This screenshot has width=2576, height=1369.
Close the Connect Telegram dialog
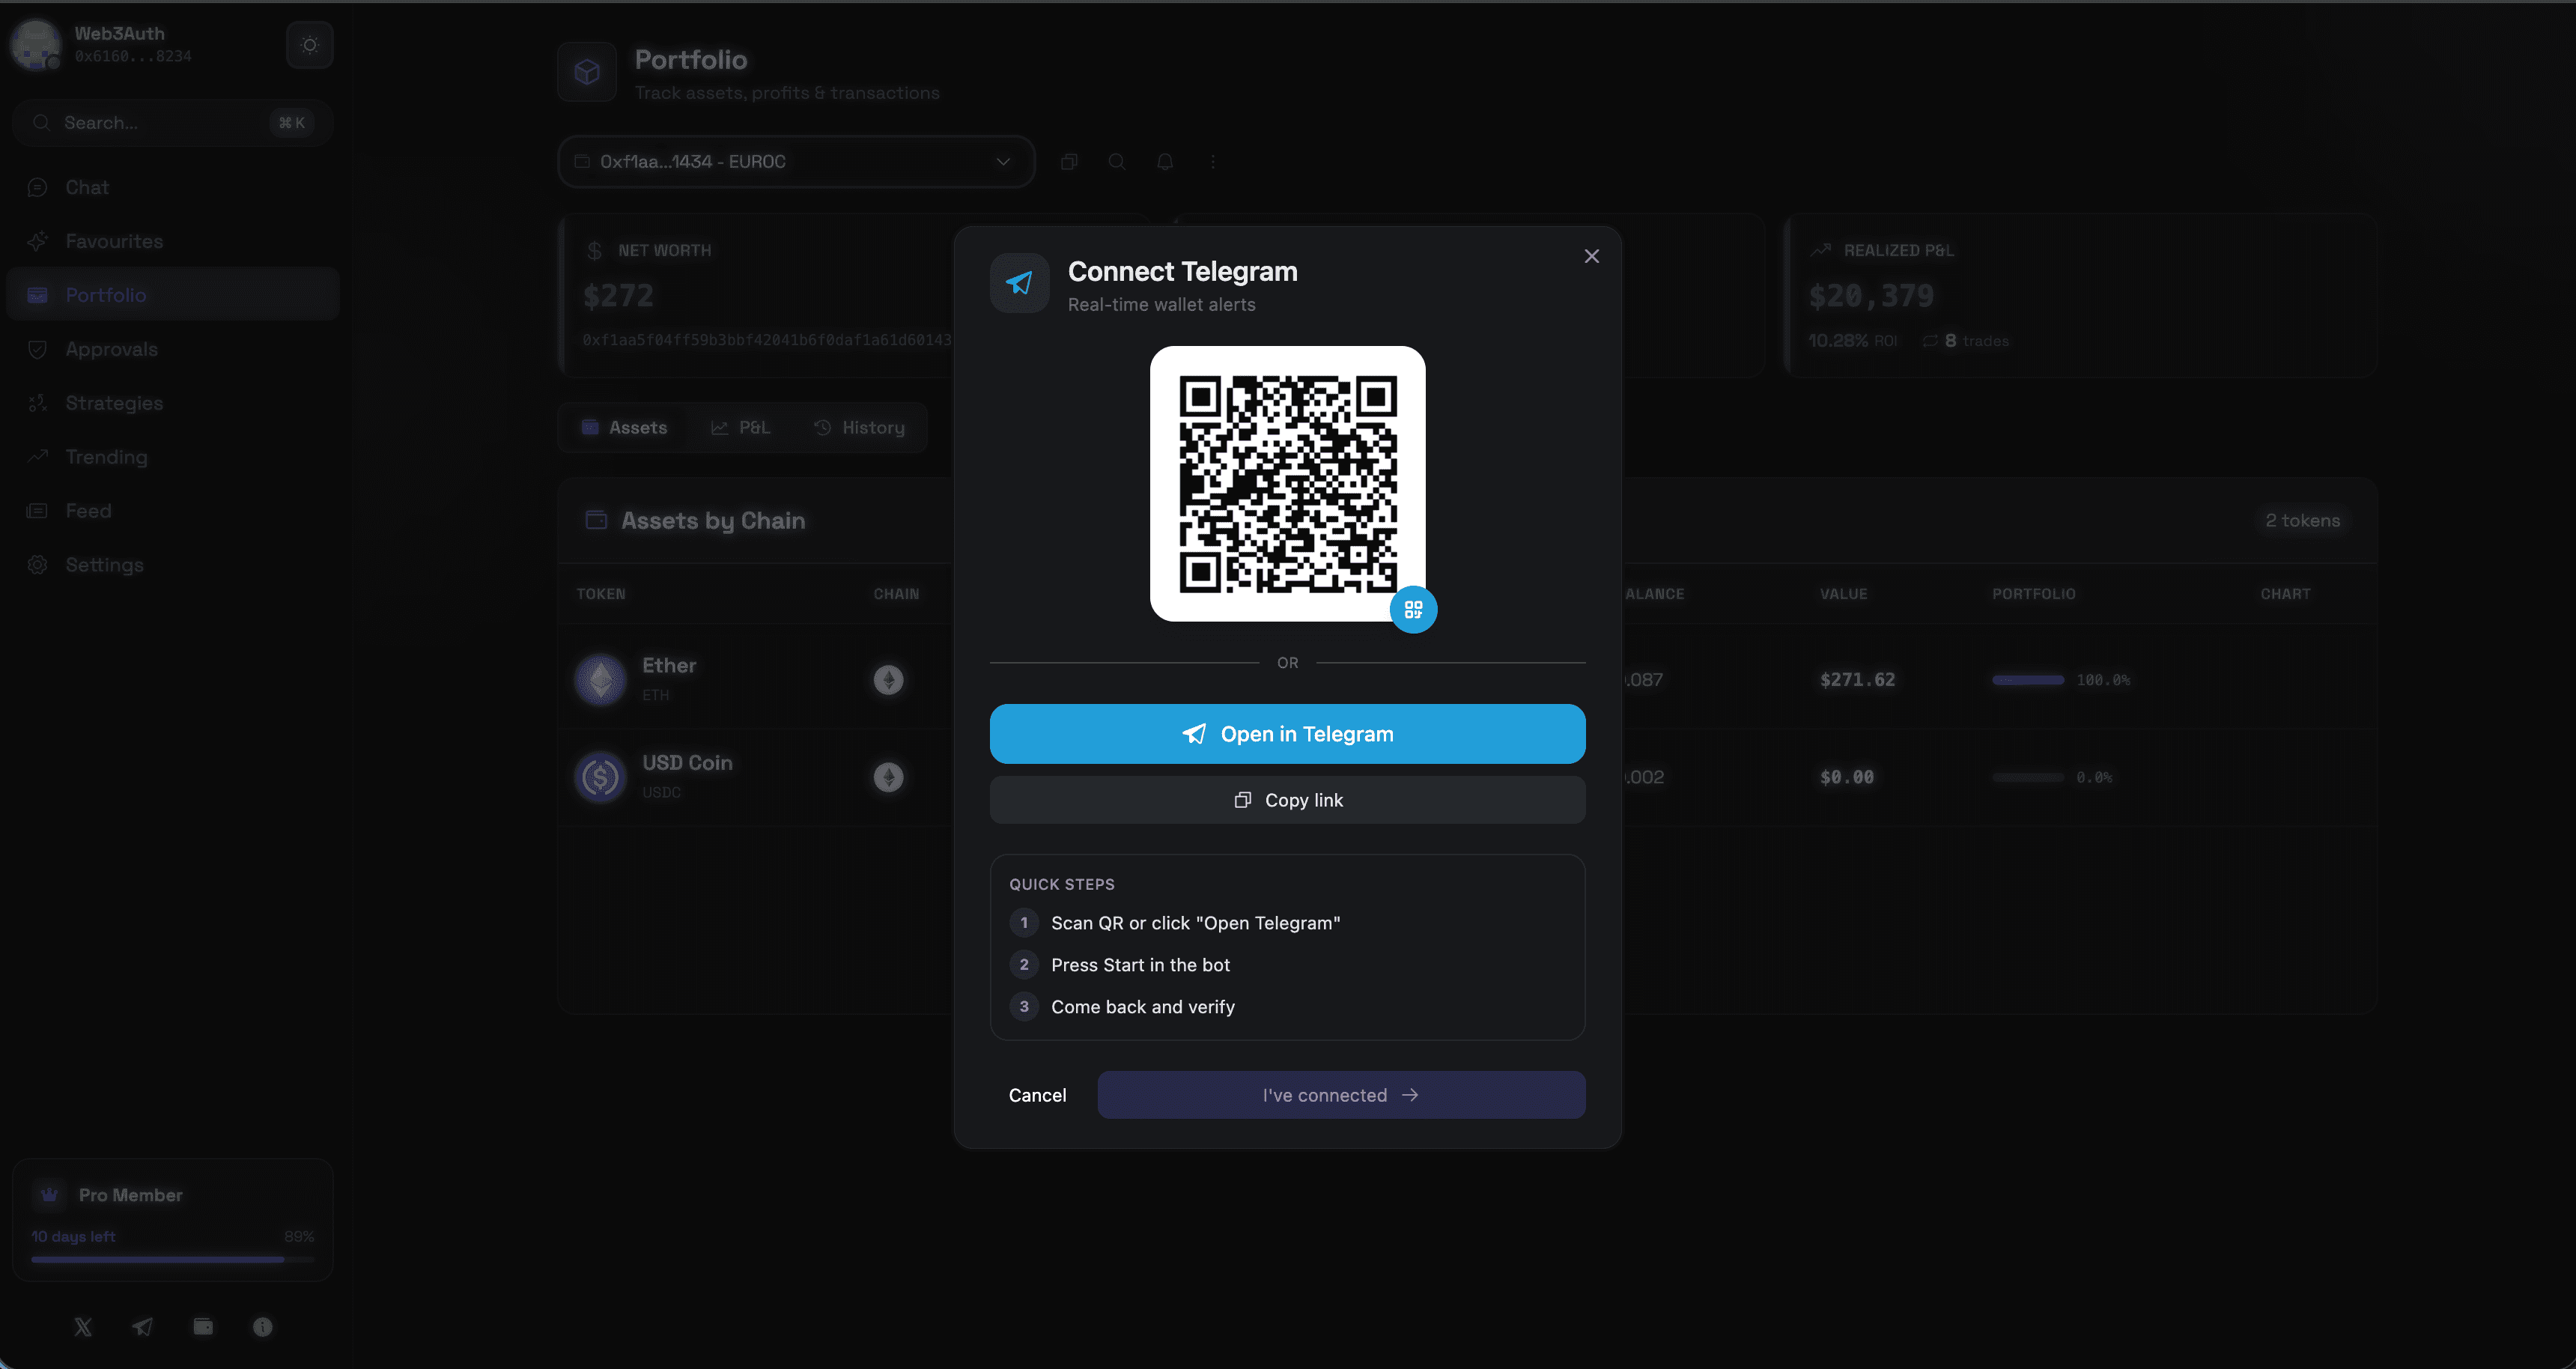pyautogui.click(x=1591, y=256)
